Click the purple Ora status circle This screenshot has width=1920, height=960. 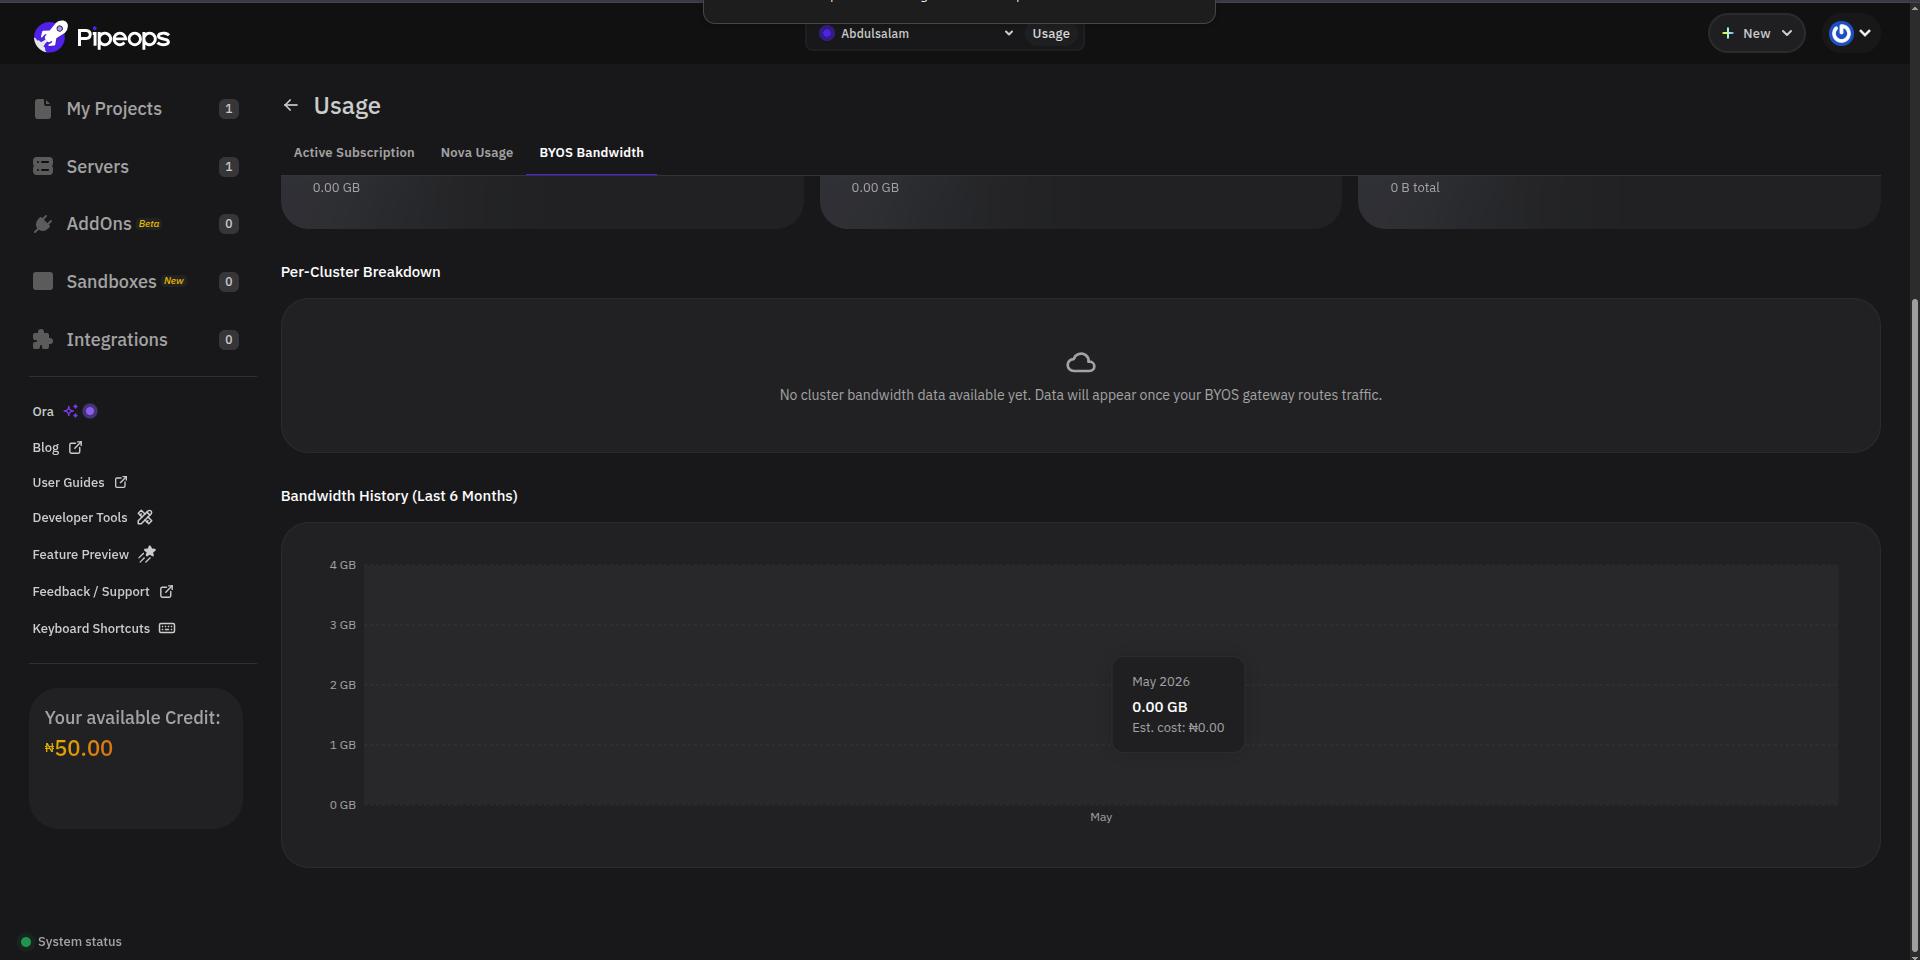90,411
